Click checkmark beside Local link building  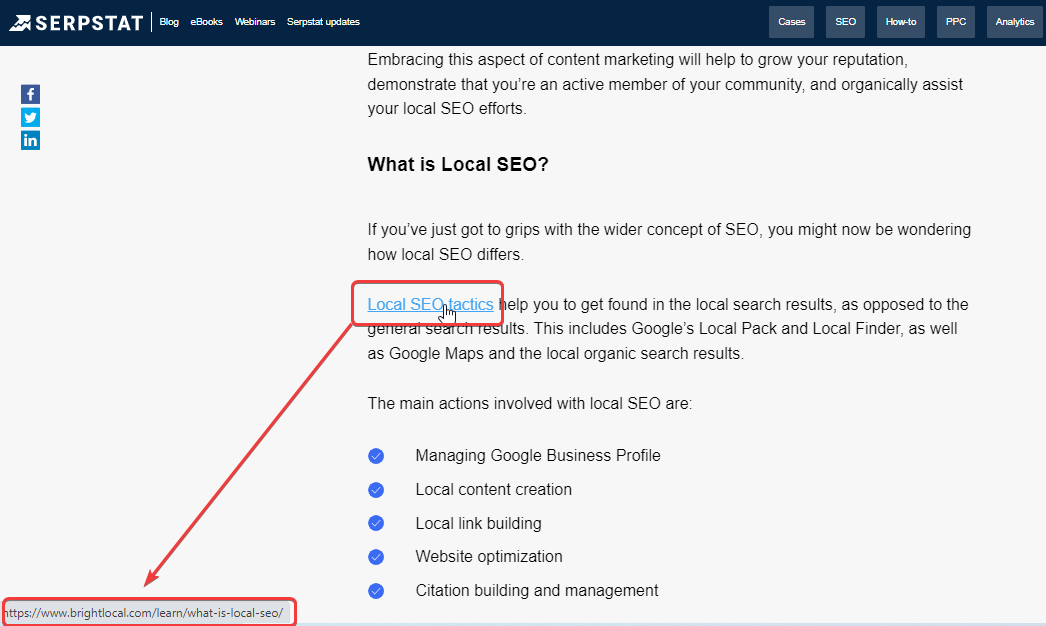(x=376, y=523)
